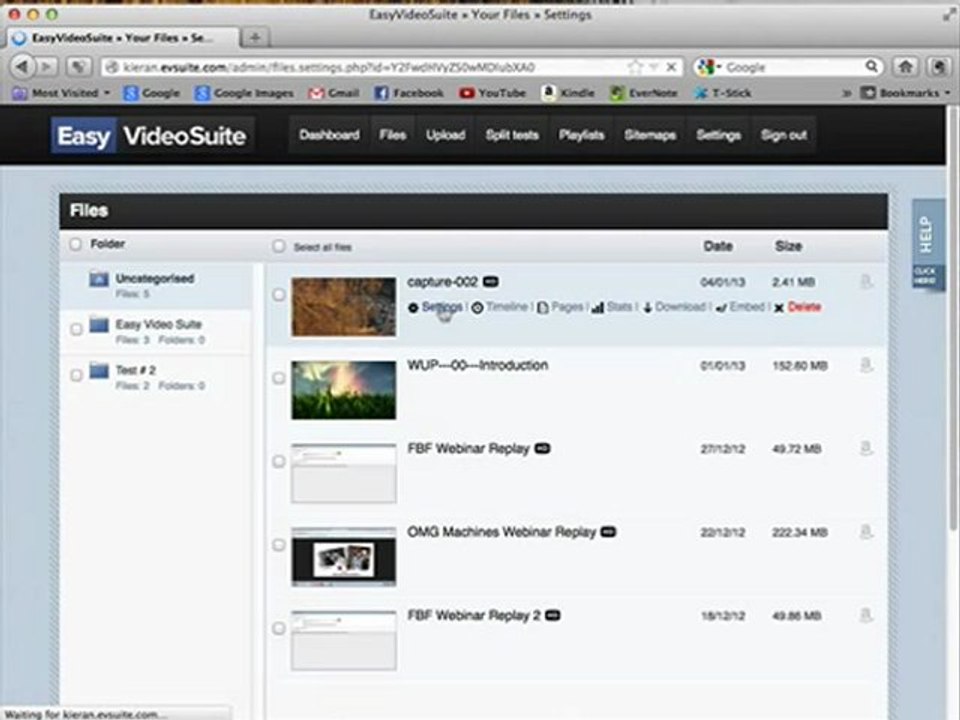Go back with the browser back arrow
The width and height of the screenshot is (960, 720).
click(22, 66)
